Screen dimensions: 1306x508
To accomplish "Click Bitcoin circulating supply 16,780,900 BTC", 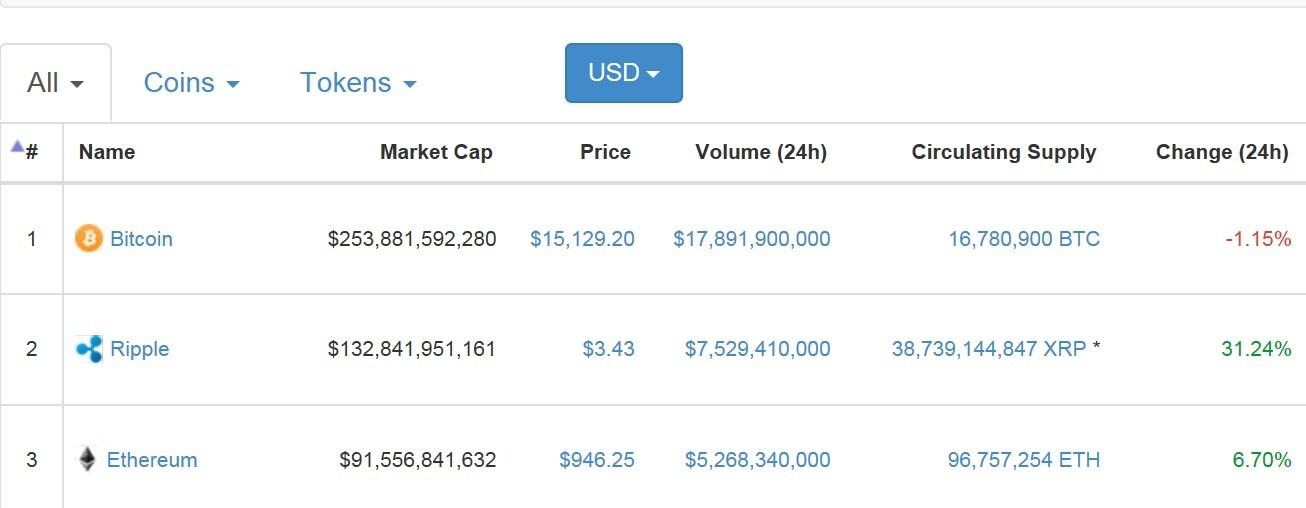I will (x=1023, y=239).
